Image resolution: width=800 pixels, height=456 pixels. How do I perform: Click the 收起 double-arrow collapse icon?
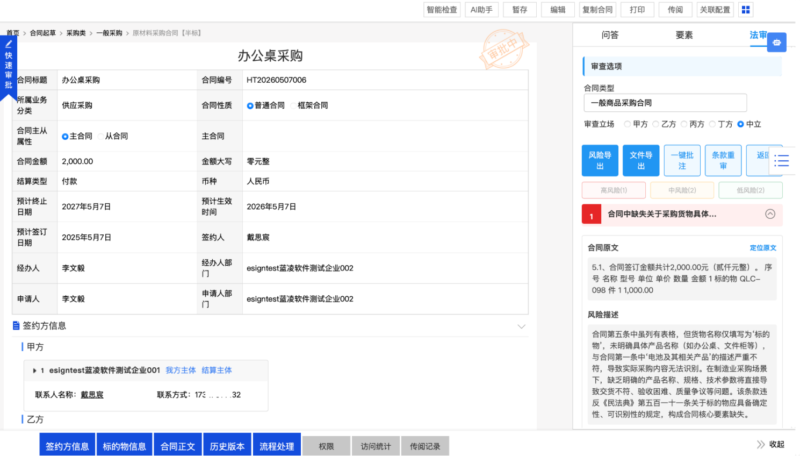point(761,444)
